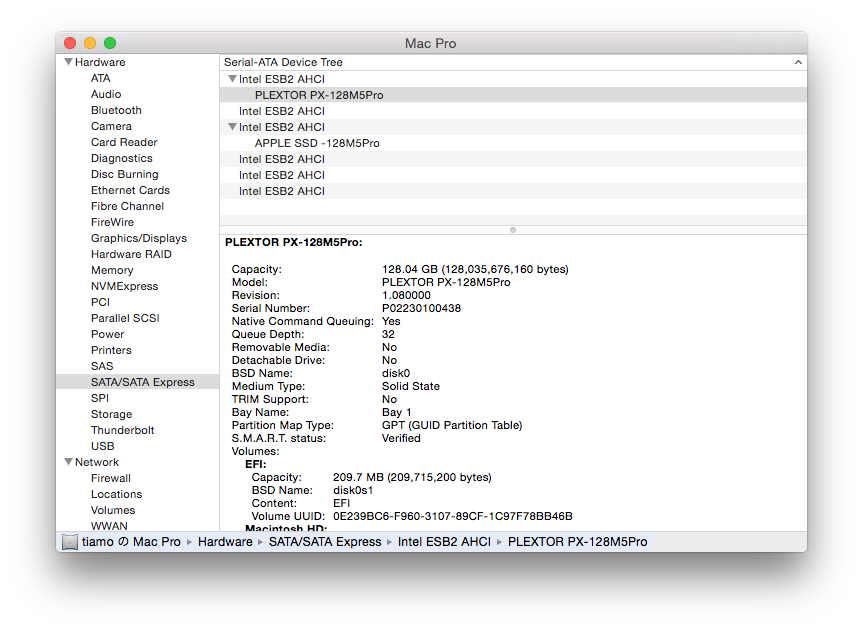The width and height of the screenshot is (863, 632).
Task: Select the PLEXTOR PX-128M5Pro device row
Action: pyautogui.click(x=513, y=95)
